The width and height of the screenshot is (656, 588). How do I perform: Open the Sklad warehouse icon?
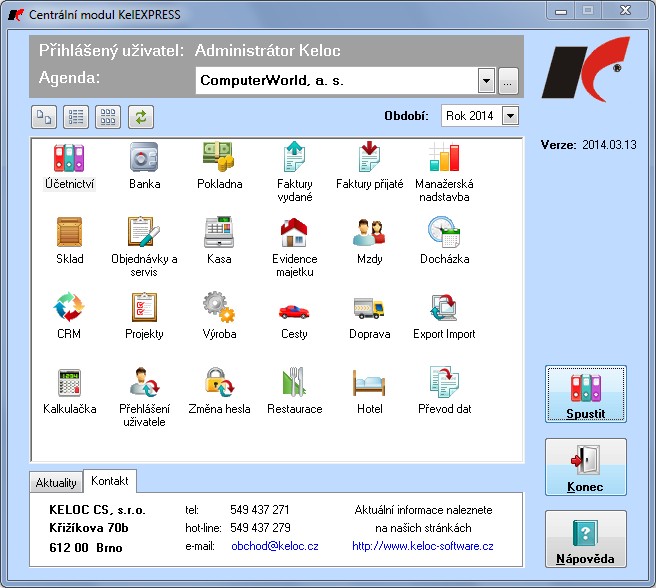[x=69, y=232]
